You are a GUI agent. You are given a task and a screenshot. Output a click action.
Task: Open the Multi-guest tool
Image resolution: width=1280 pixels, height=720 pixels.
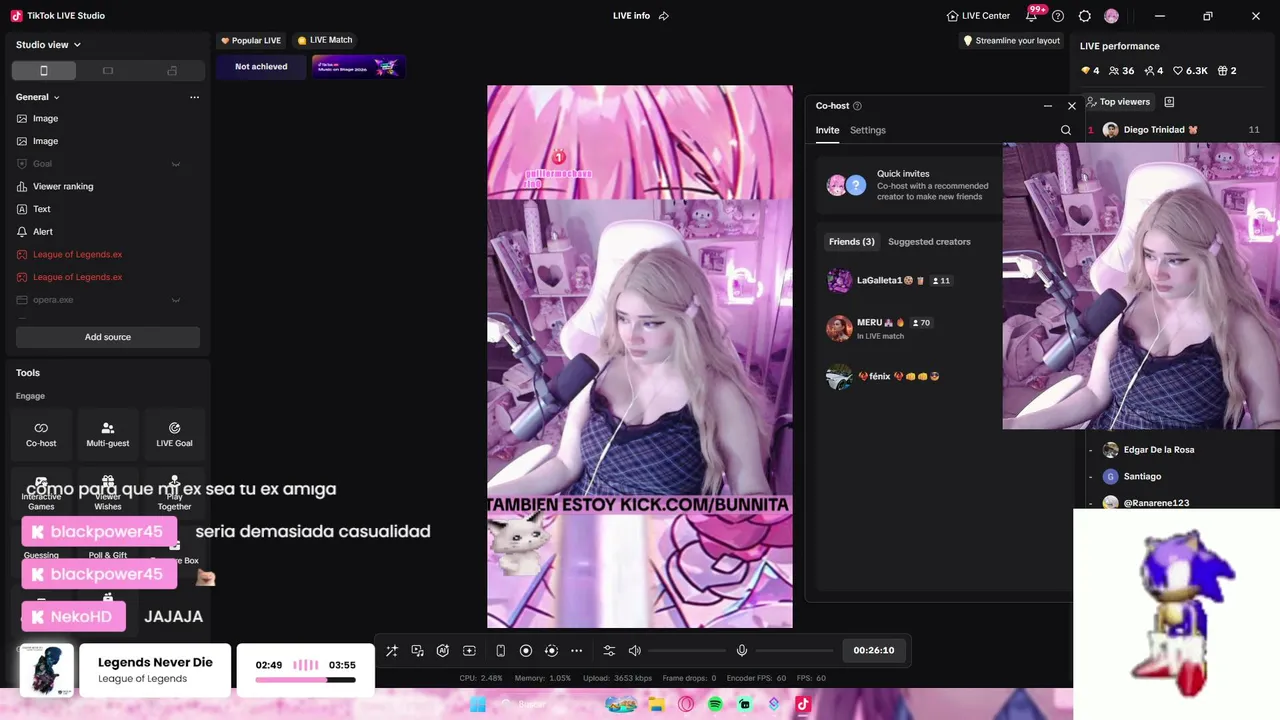(x=108, y=434)
